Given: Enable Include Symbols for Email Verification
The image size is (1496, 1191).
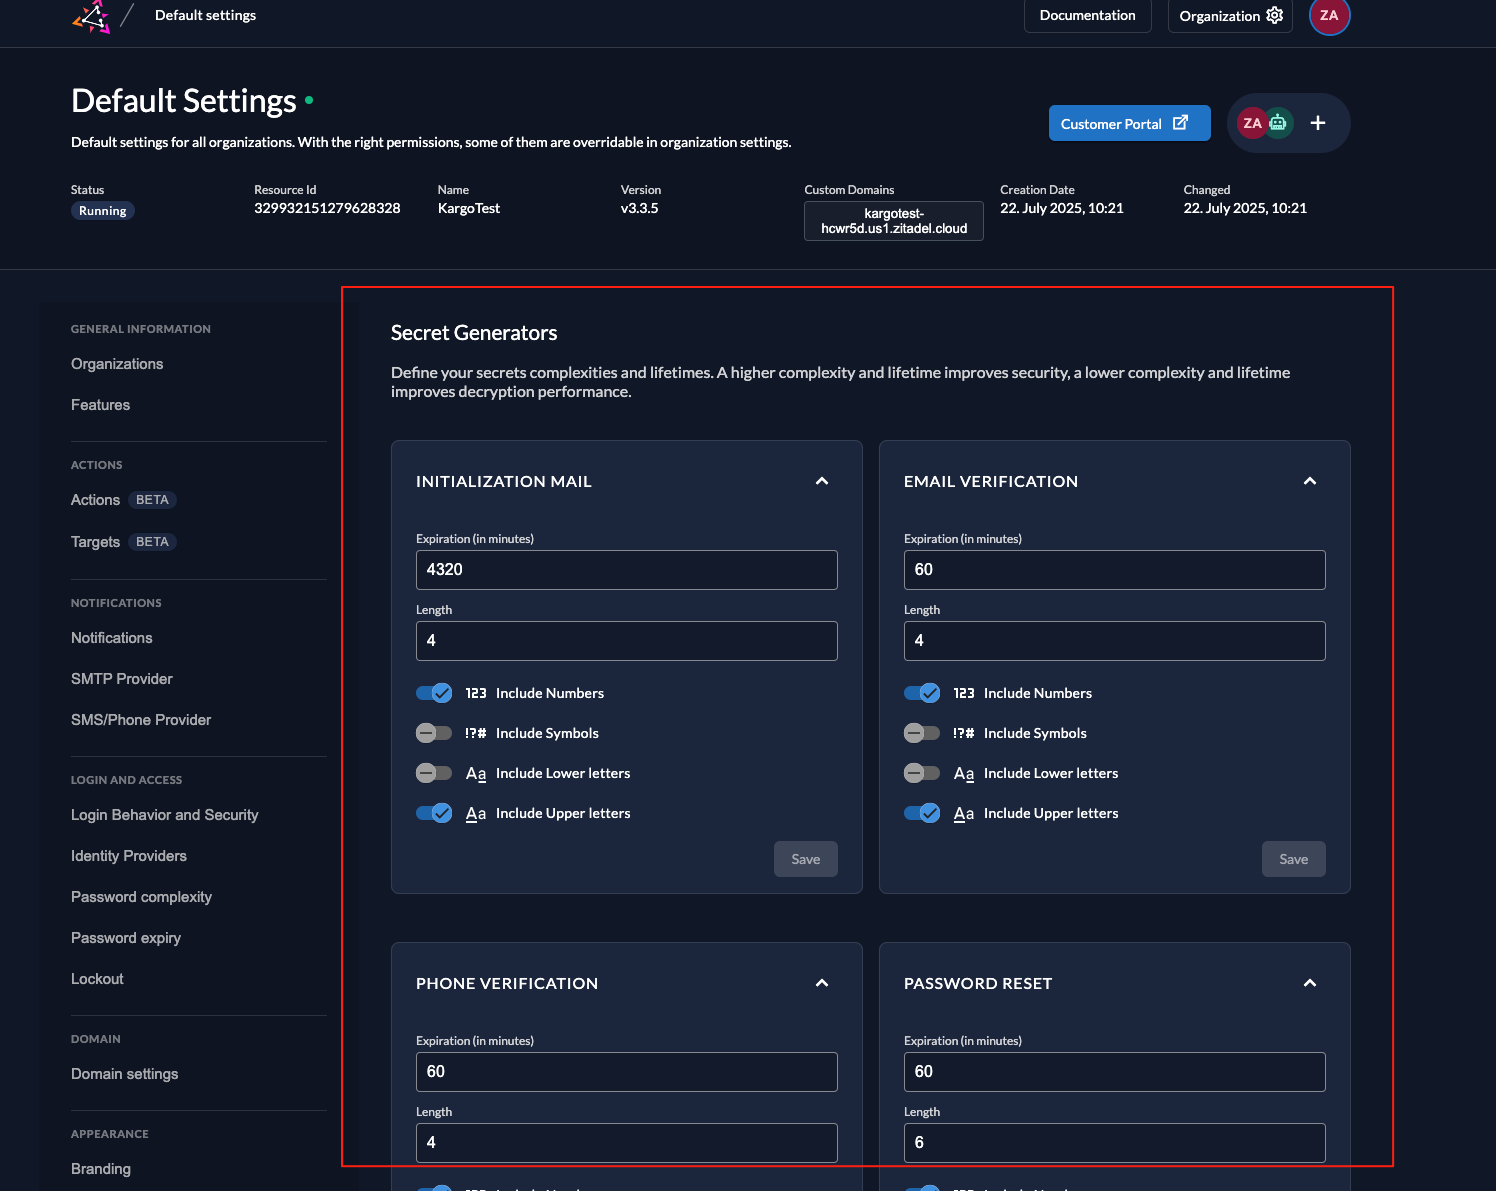Looking at the screenshot, I should [922, 733].
